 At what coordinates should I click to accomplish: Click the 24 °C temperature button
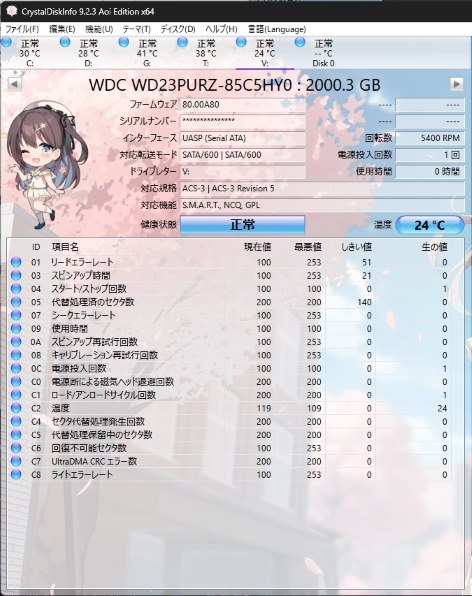(x=430, y=225)
